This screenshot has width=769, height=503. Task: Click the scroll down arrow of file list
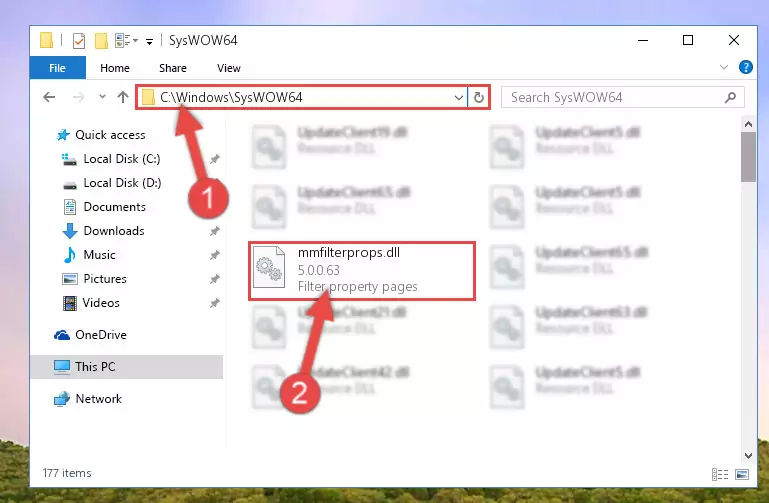click(748, 455)
